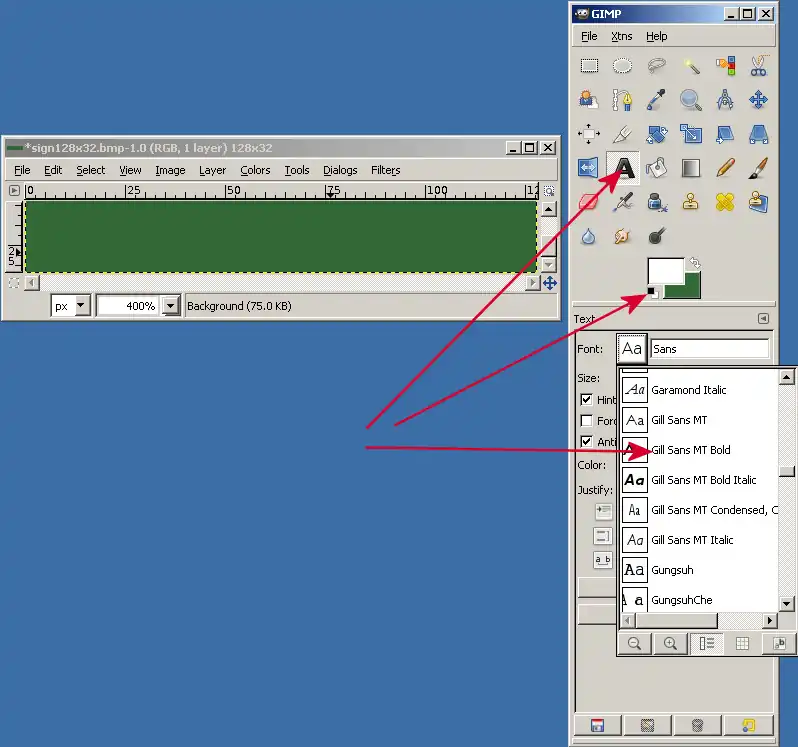Viewport: 798px width, 747px height.
Task: Select the Text tool in toolbox
Action: [624, 167]
